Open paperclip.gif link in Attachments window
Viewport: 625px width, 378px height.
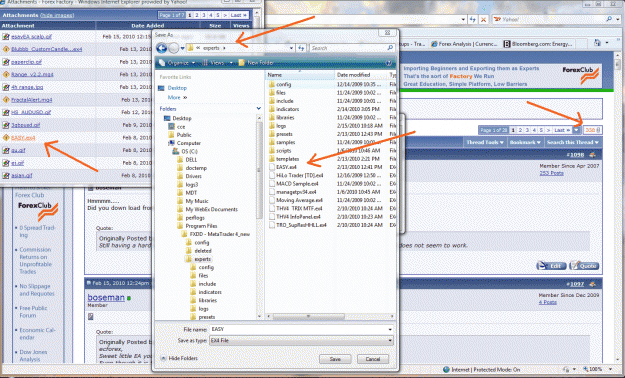coord(26,62)
